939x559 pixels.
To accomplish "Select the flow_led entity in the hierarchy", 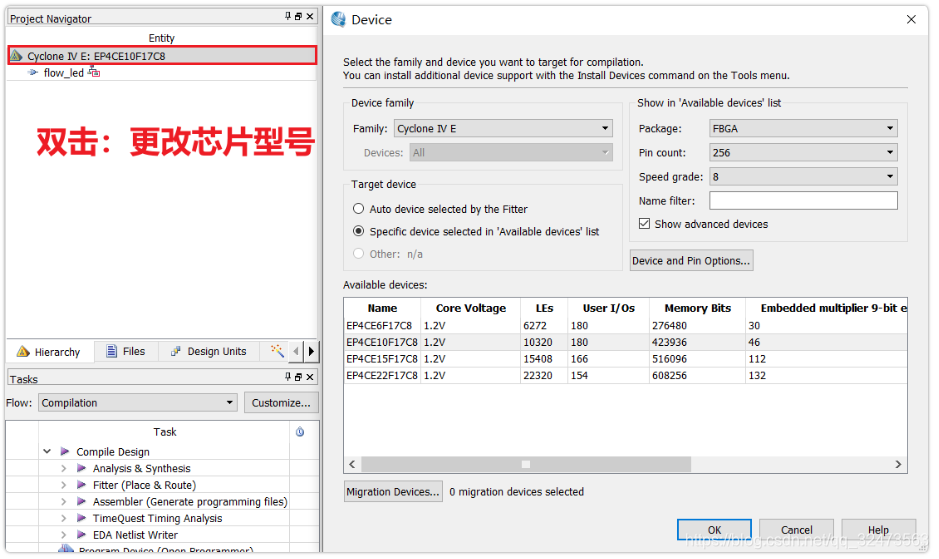I will coord(63,72).
